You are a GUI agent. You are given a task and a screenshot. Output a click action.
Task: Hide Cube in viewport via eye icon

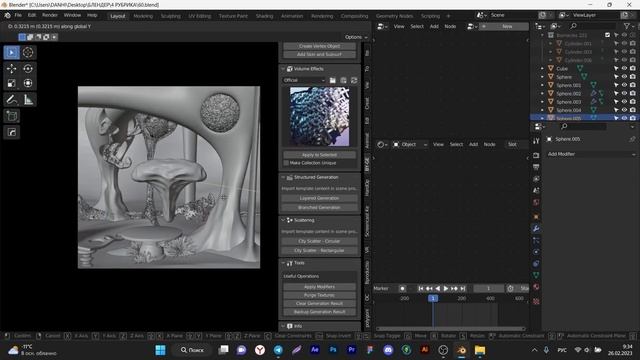(x=624, y=69)
